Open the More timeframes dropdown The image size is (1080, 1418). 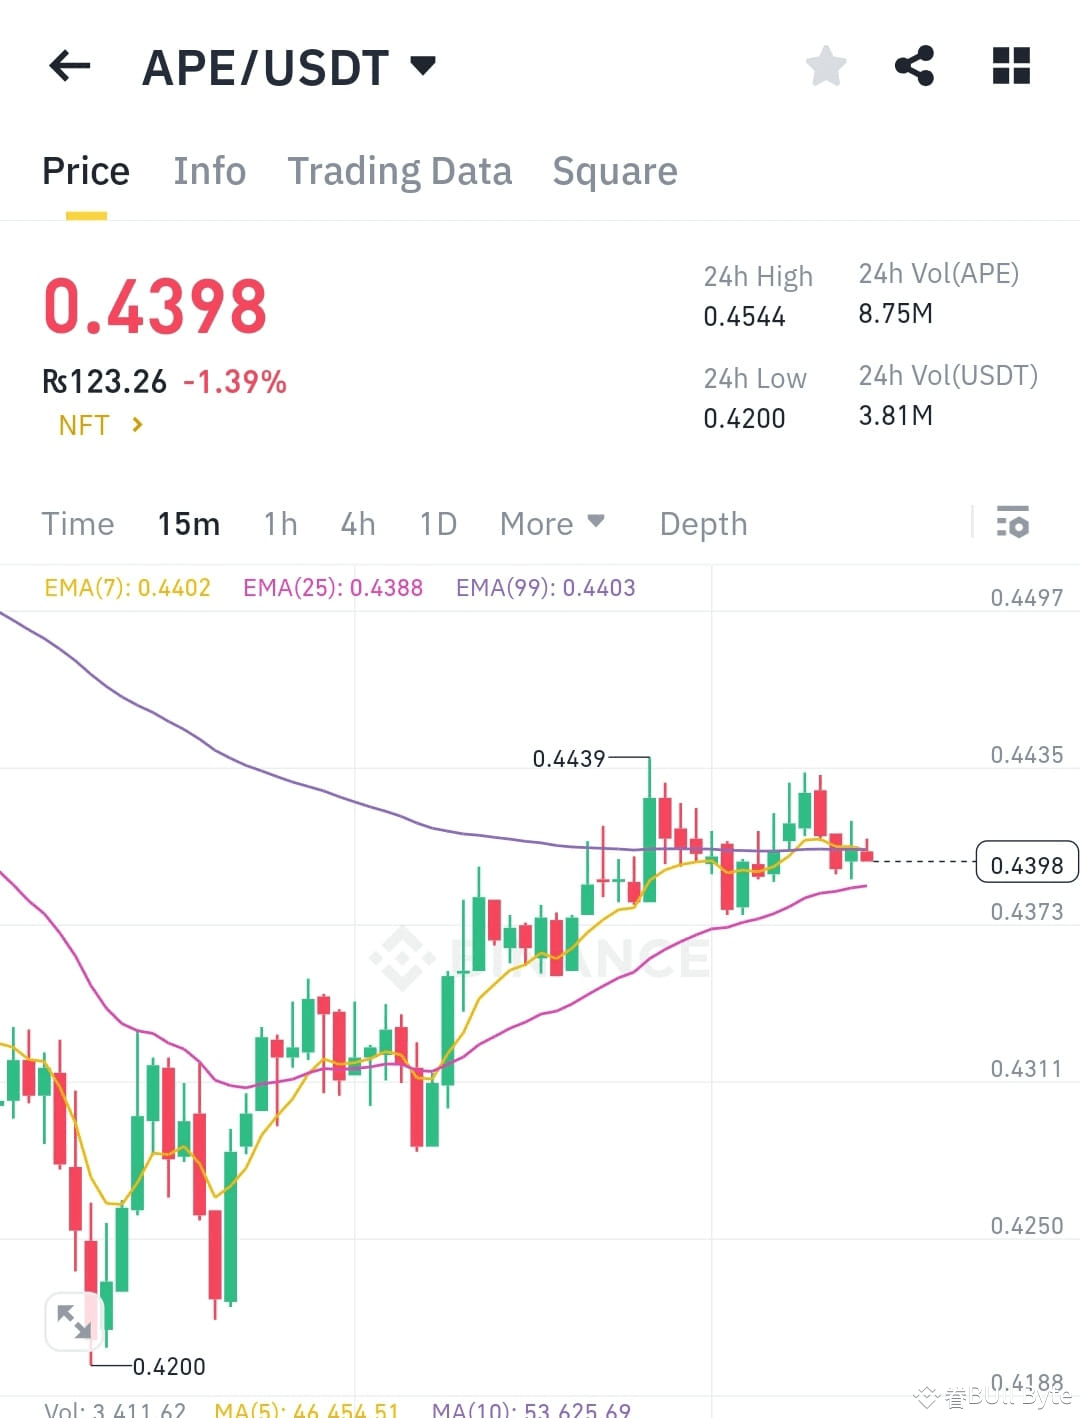coord(553,523)
